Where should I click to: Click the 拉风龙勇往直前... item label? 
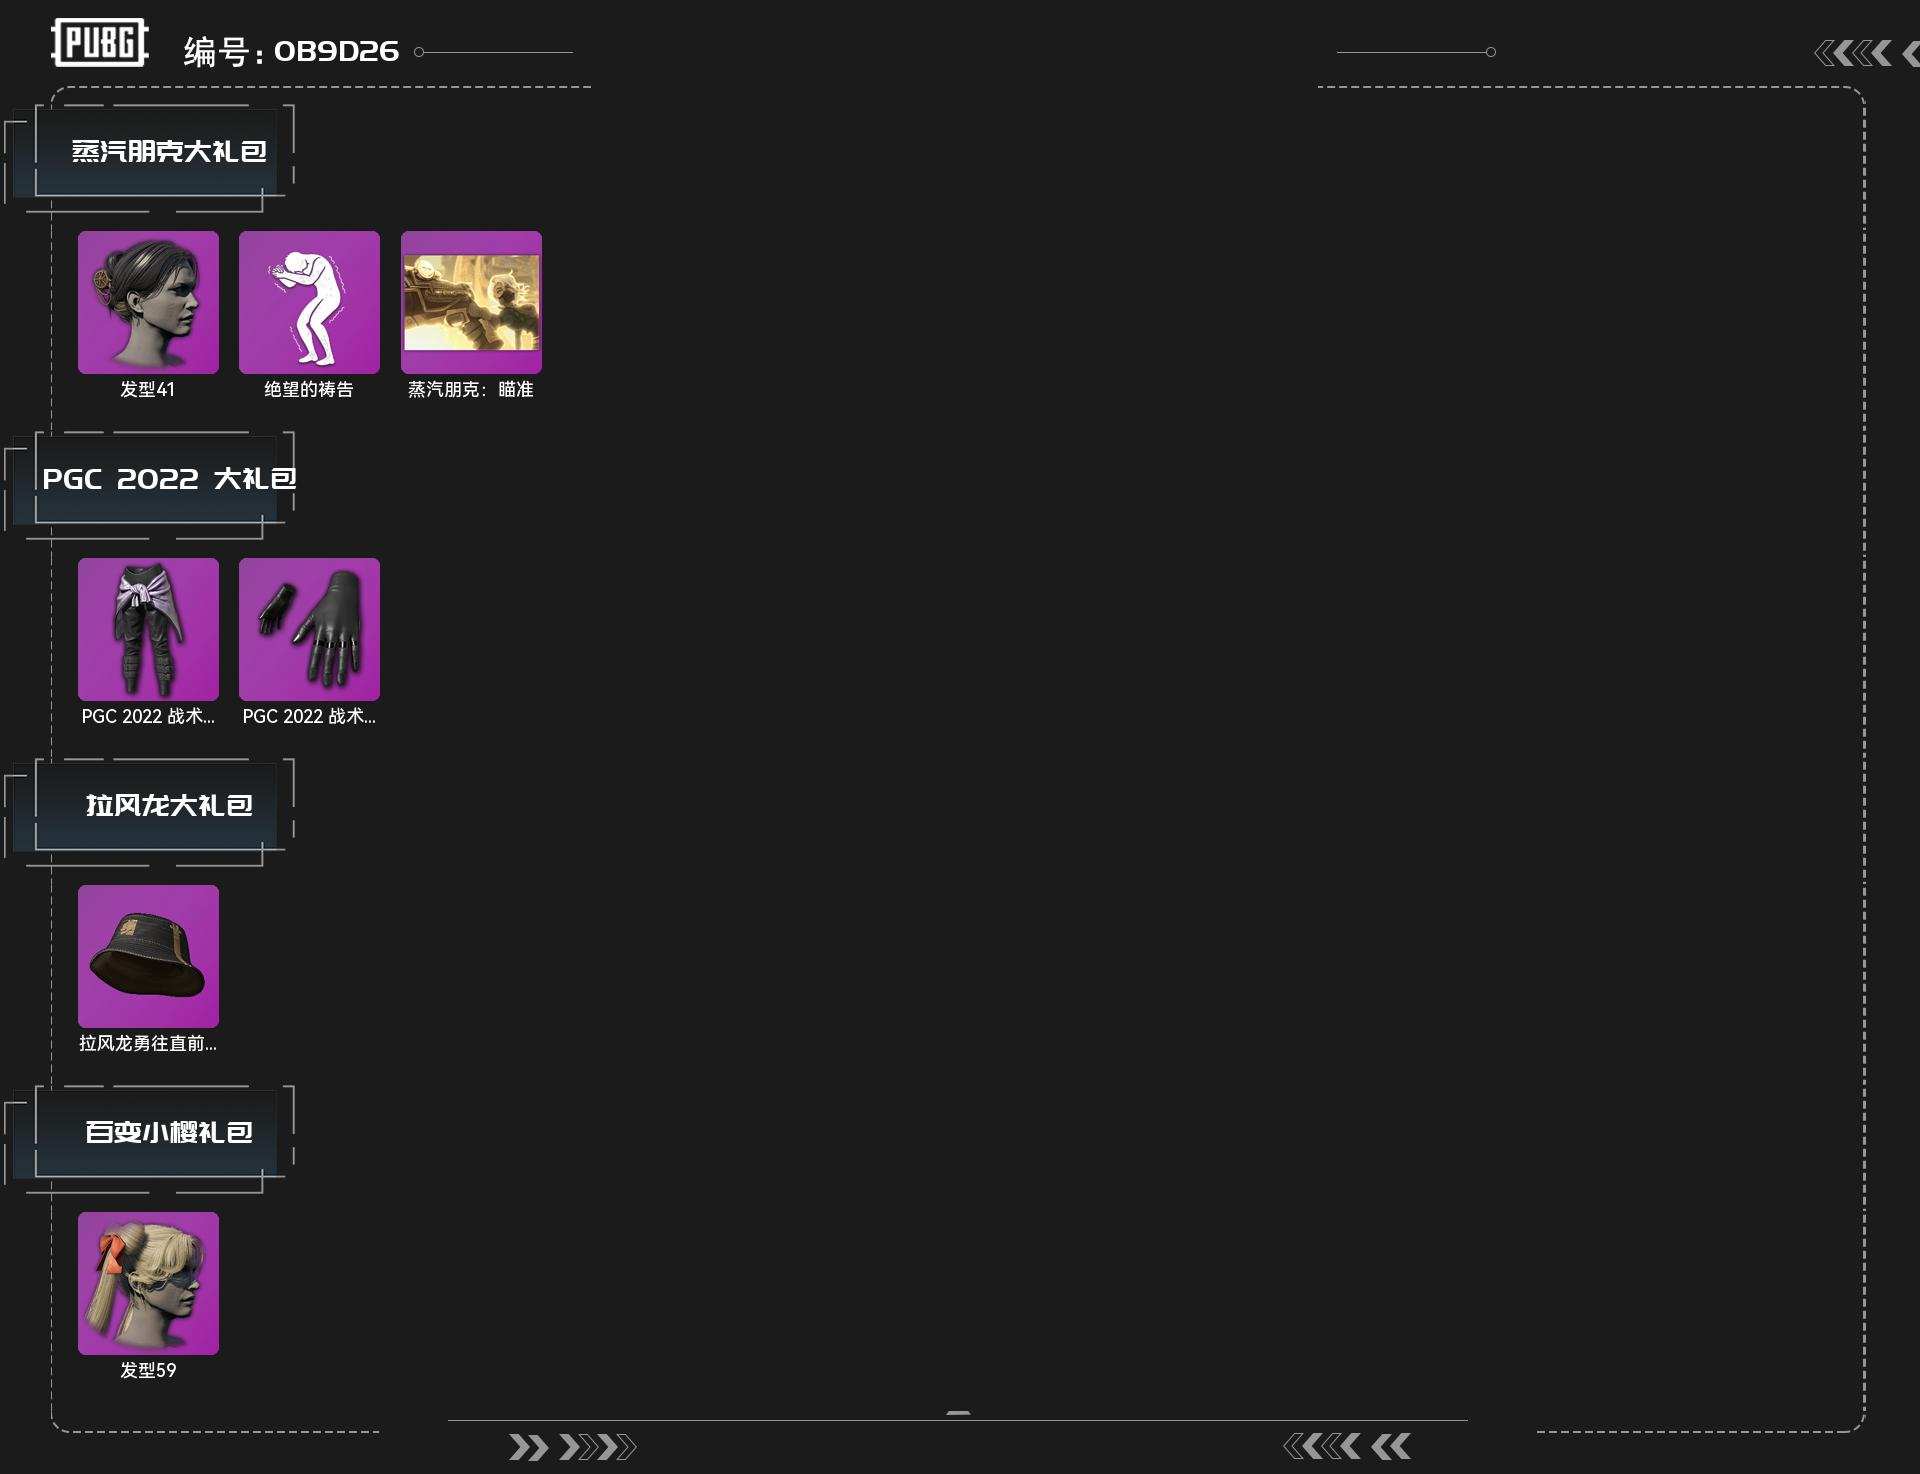pyautogui.click(x=148, y=1043)
